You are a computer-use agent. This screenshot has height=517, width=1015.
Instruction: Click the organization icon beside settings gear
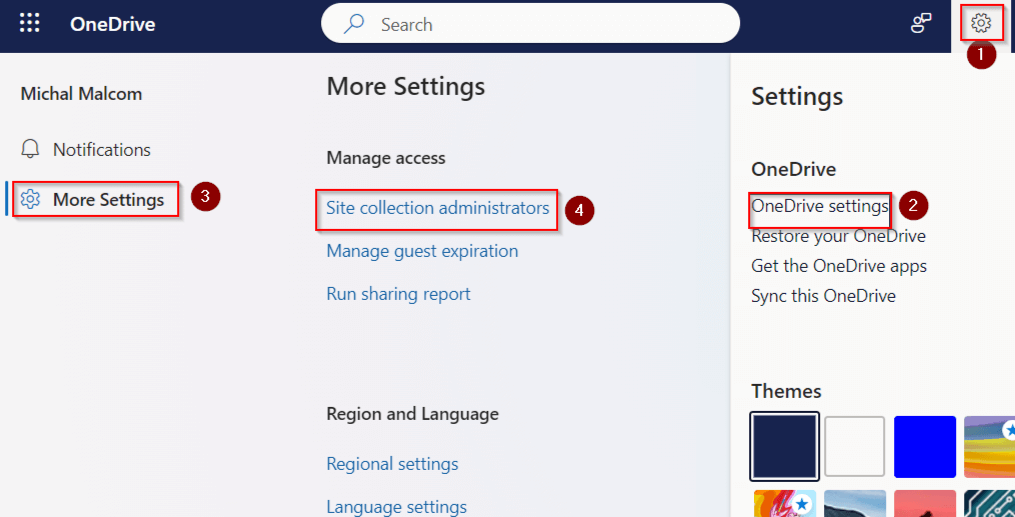[921, 24]
